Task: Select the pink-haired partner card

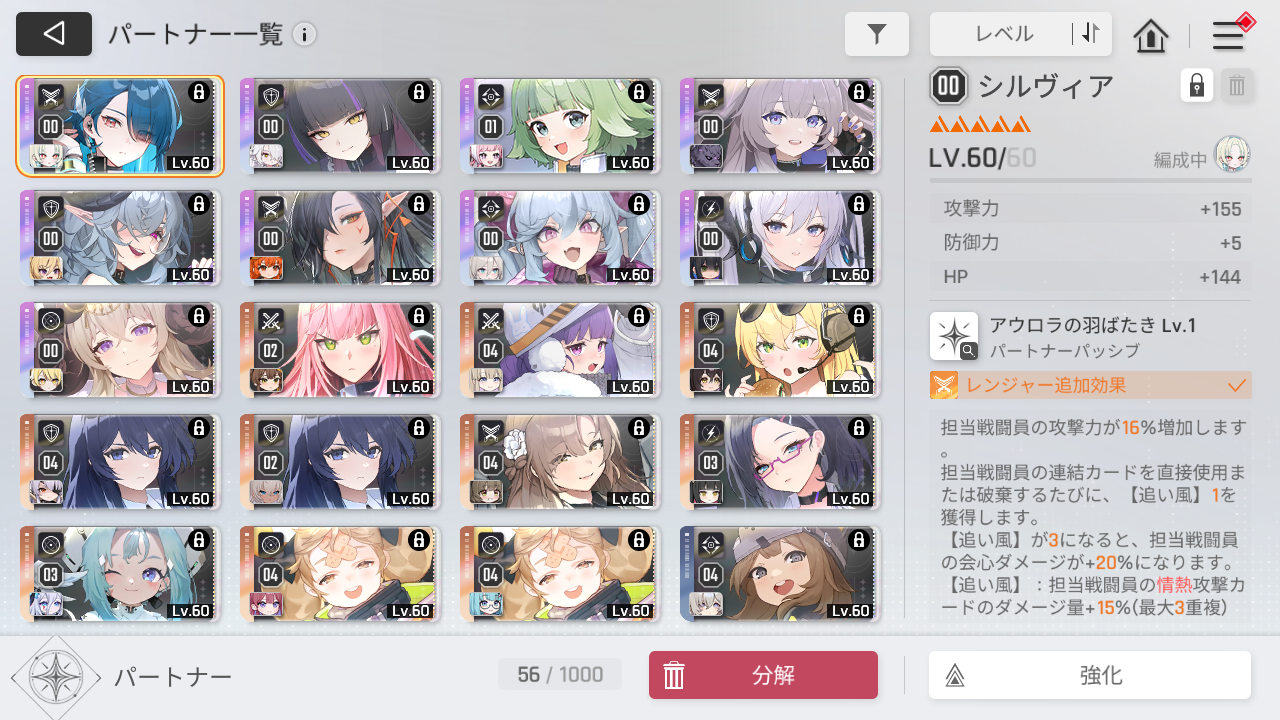Action: click(x=340, y=350)
